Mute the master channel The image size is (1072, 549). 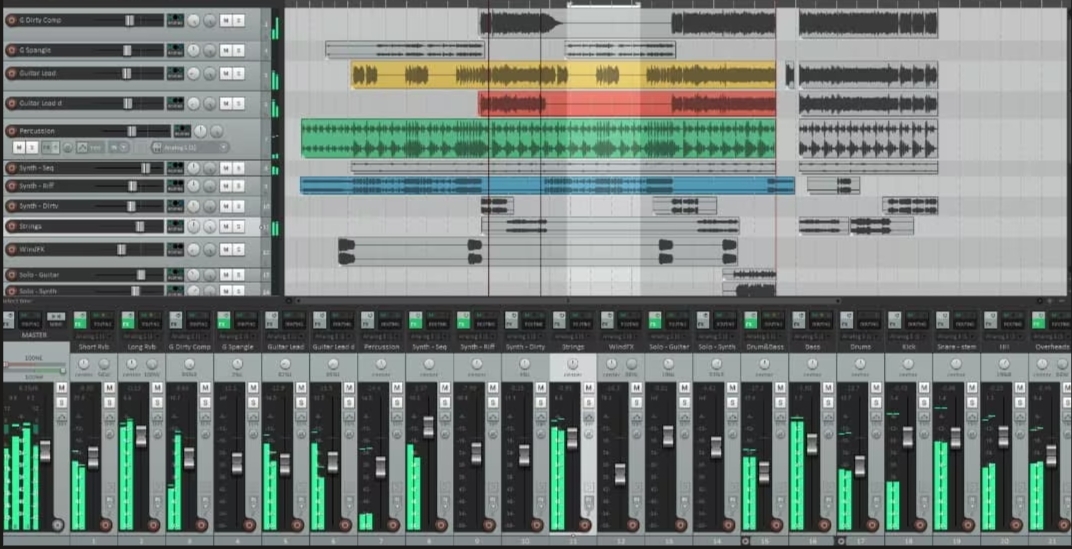click(62, 388)
